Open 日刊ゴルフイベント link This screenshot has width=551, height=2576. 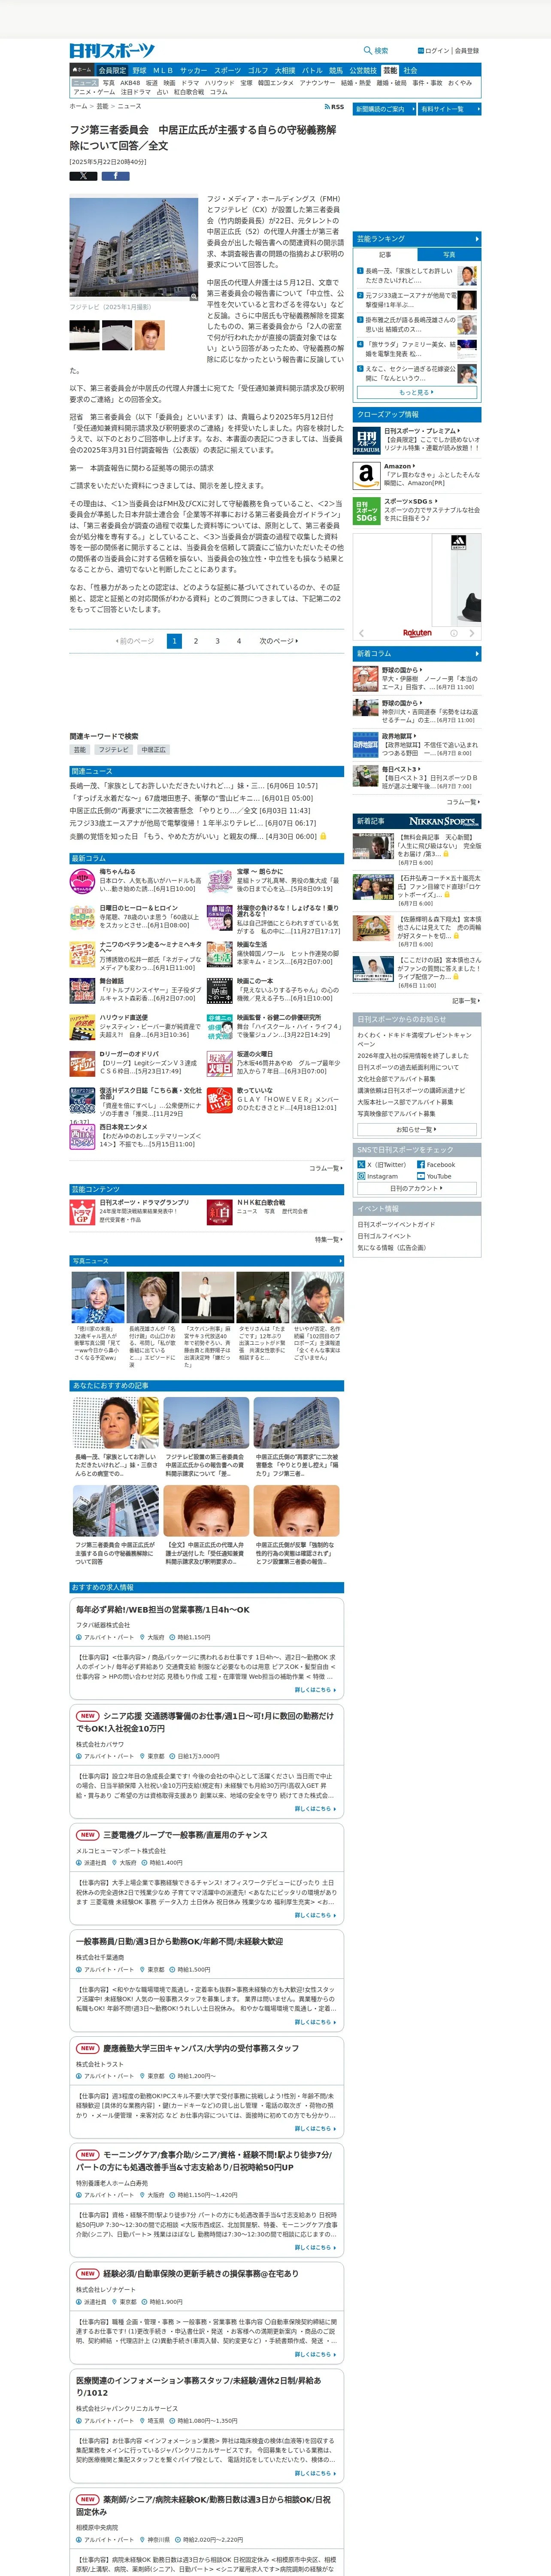[x=384, y=1236]
